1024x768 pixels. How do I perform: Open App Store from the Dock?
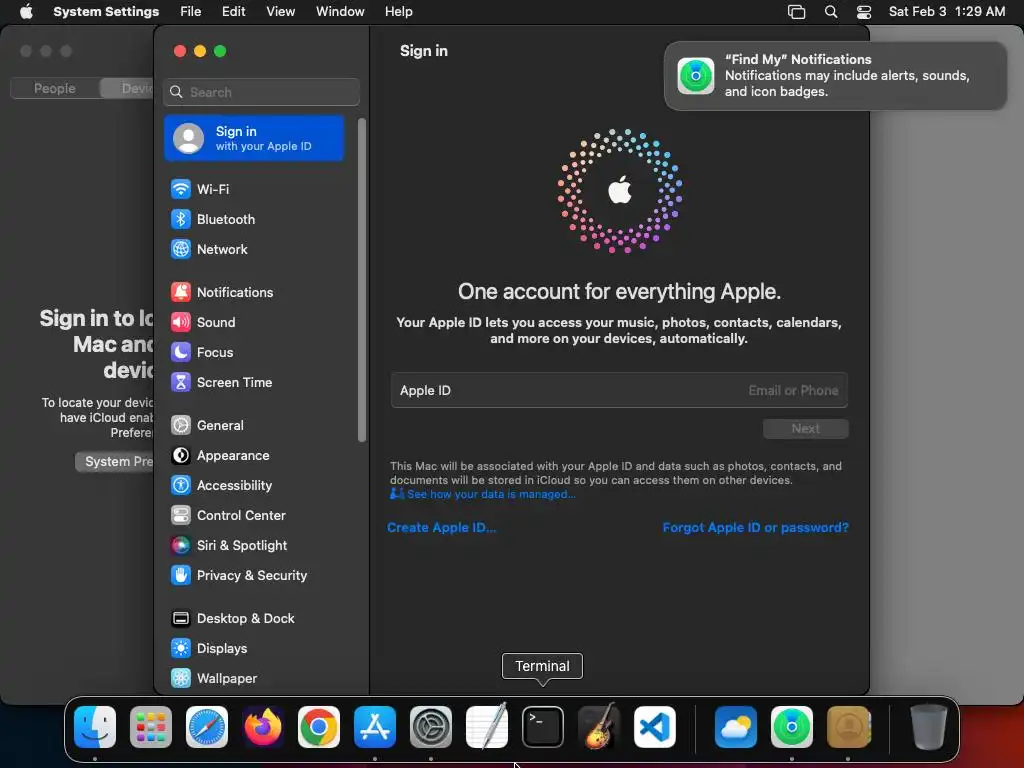[x=375, y=727]
